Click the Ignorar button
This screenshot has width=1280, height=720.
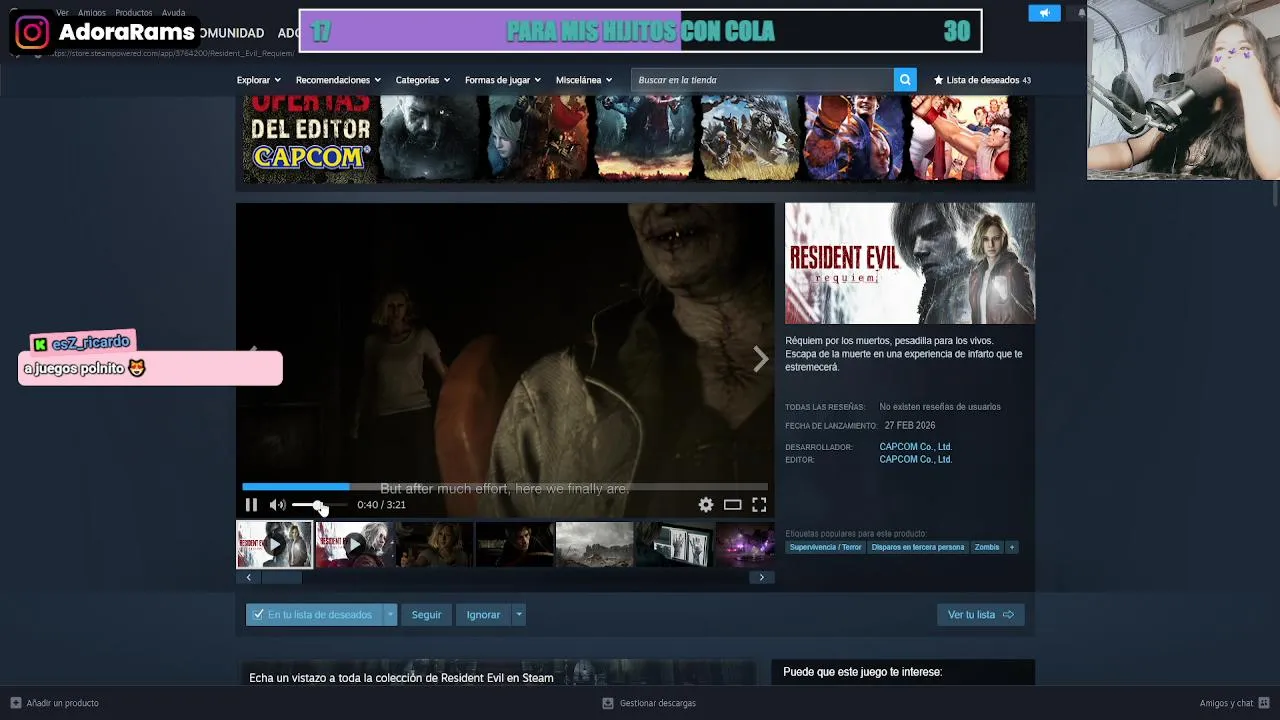[483, 615]
